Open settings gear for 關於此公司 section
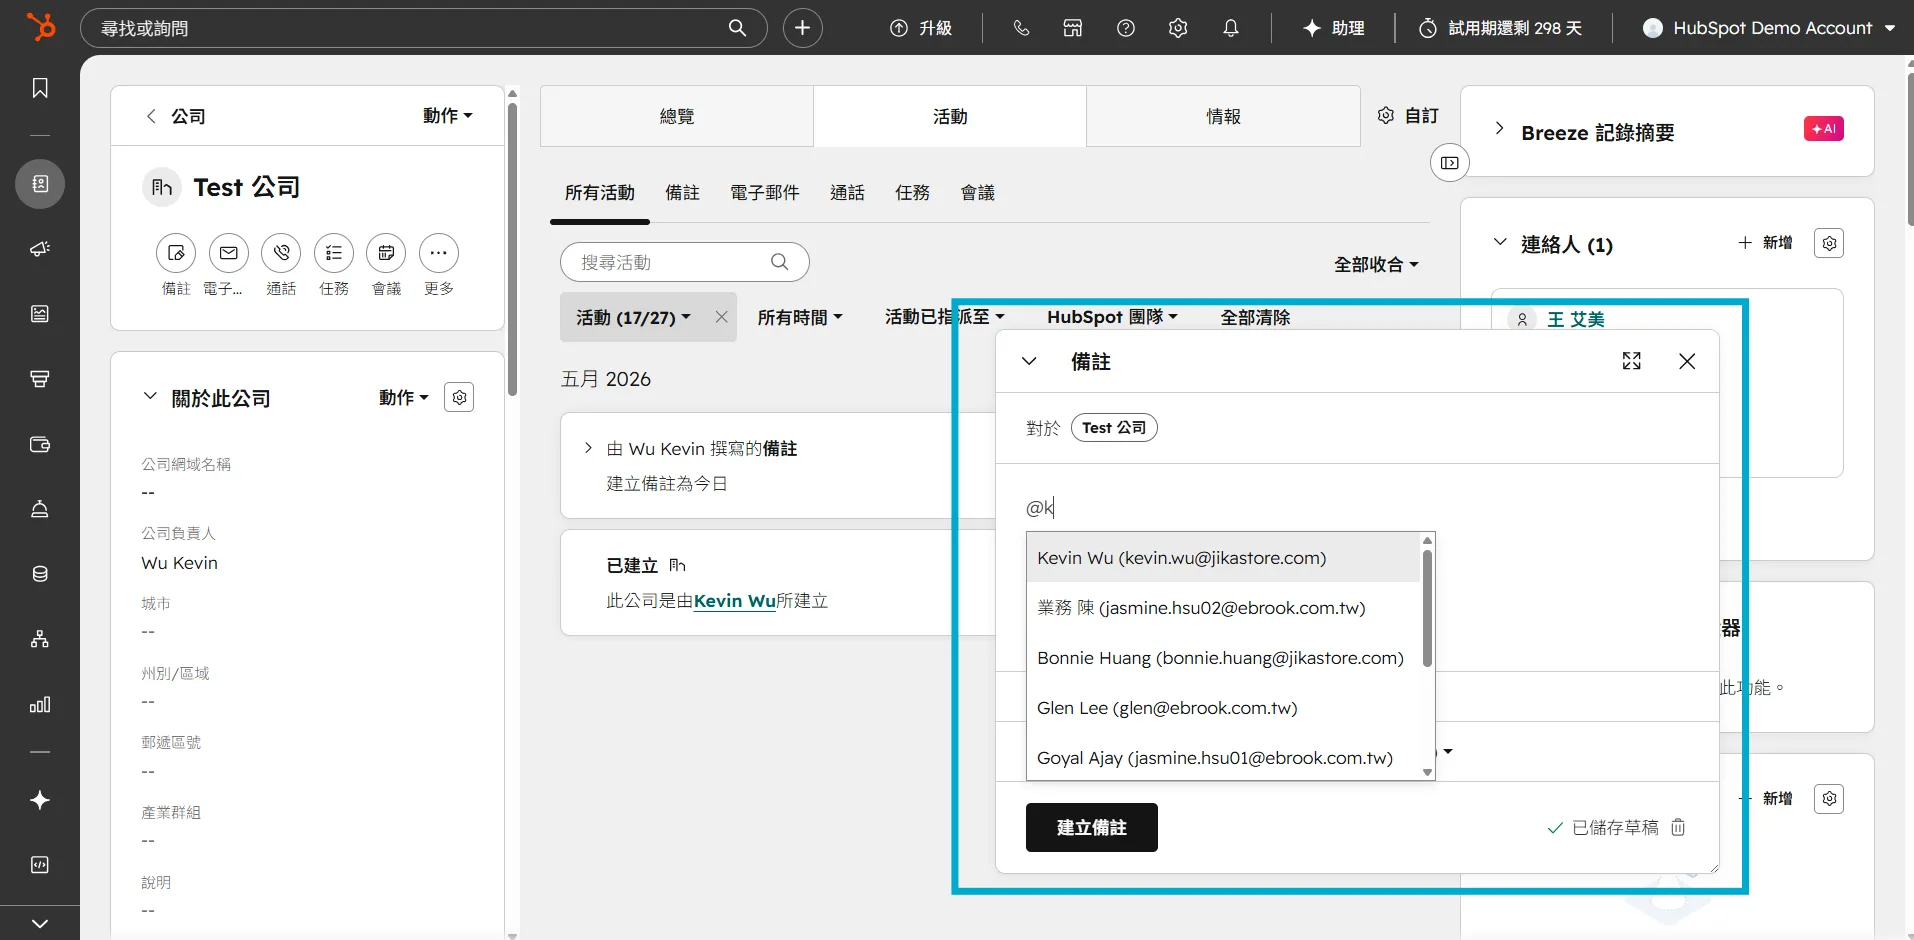Viewport: 1914px width, 940px height. point(459,397)
